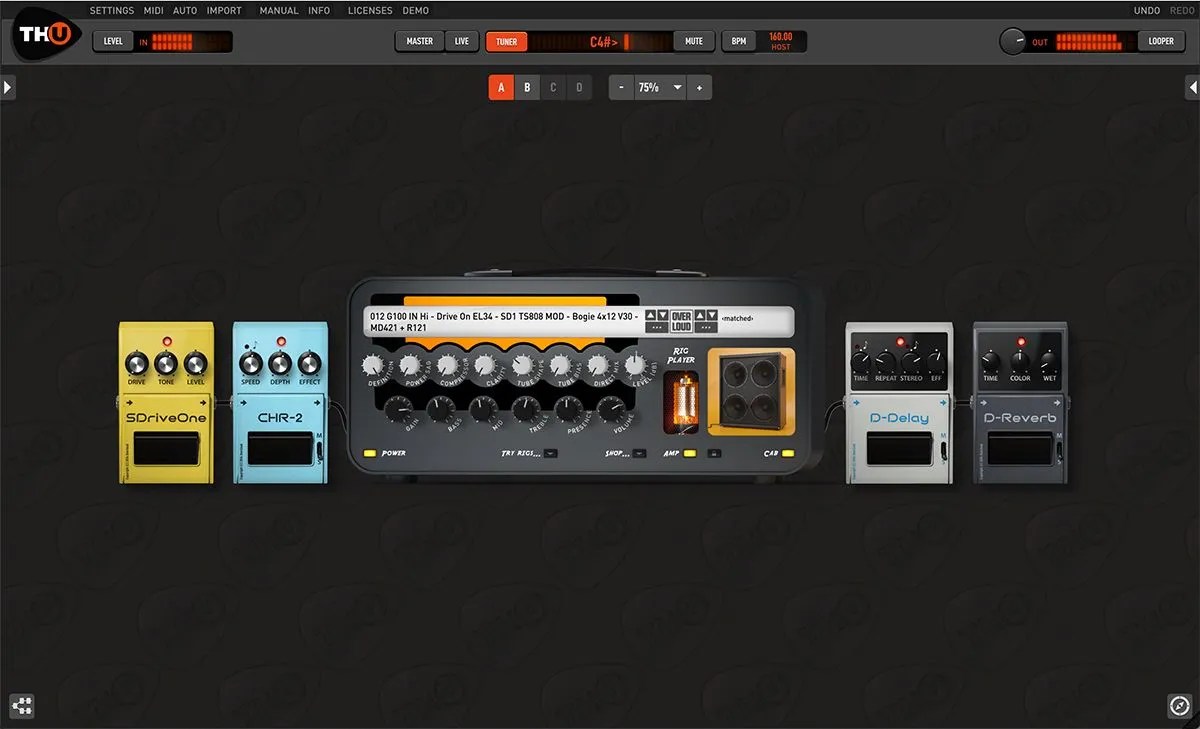Click the SDriveOne pedal footswitch
This screenshot has width=1200, height=729.
click(x=165, y=449)
